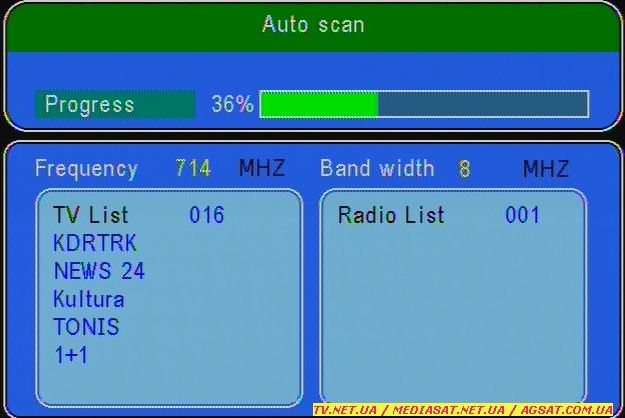Select the 714 frequency value
The height and width of the screenshot is (418, 625).
193,168
